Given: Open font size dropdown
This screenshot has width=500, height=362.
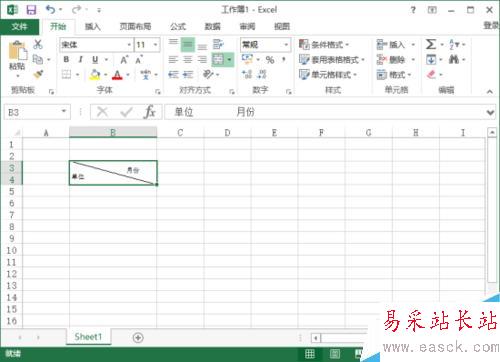Looking at the screenshot, I should pyautogui.click(x=155, y=44).
